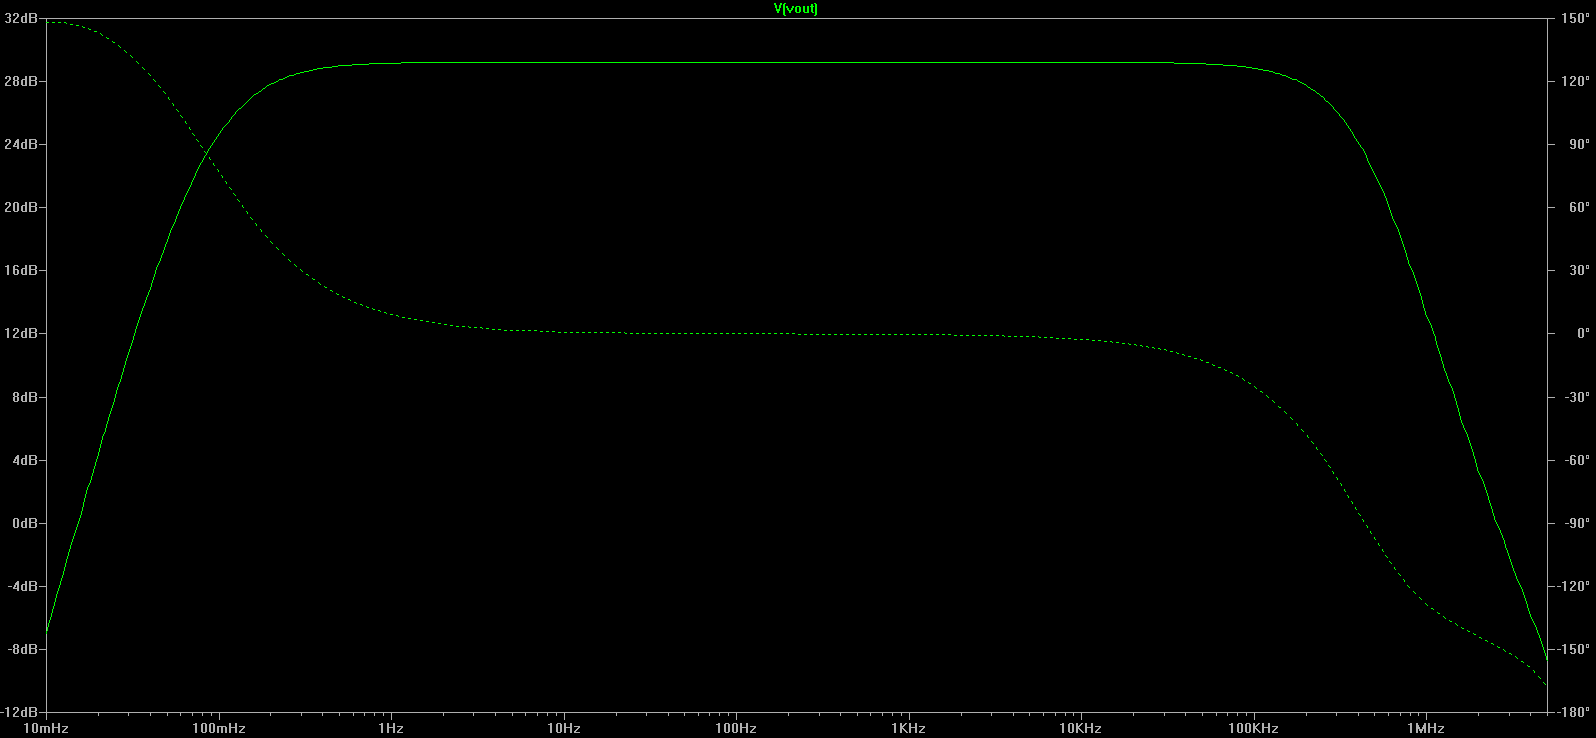
Task: Click the 10Hz frequency axis label
Action: point(563,728)
